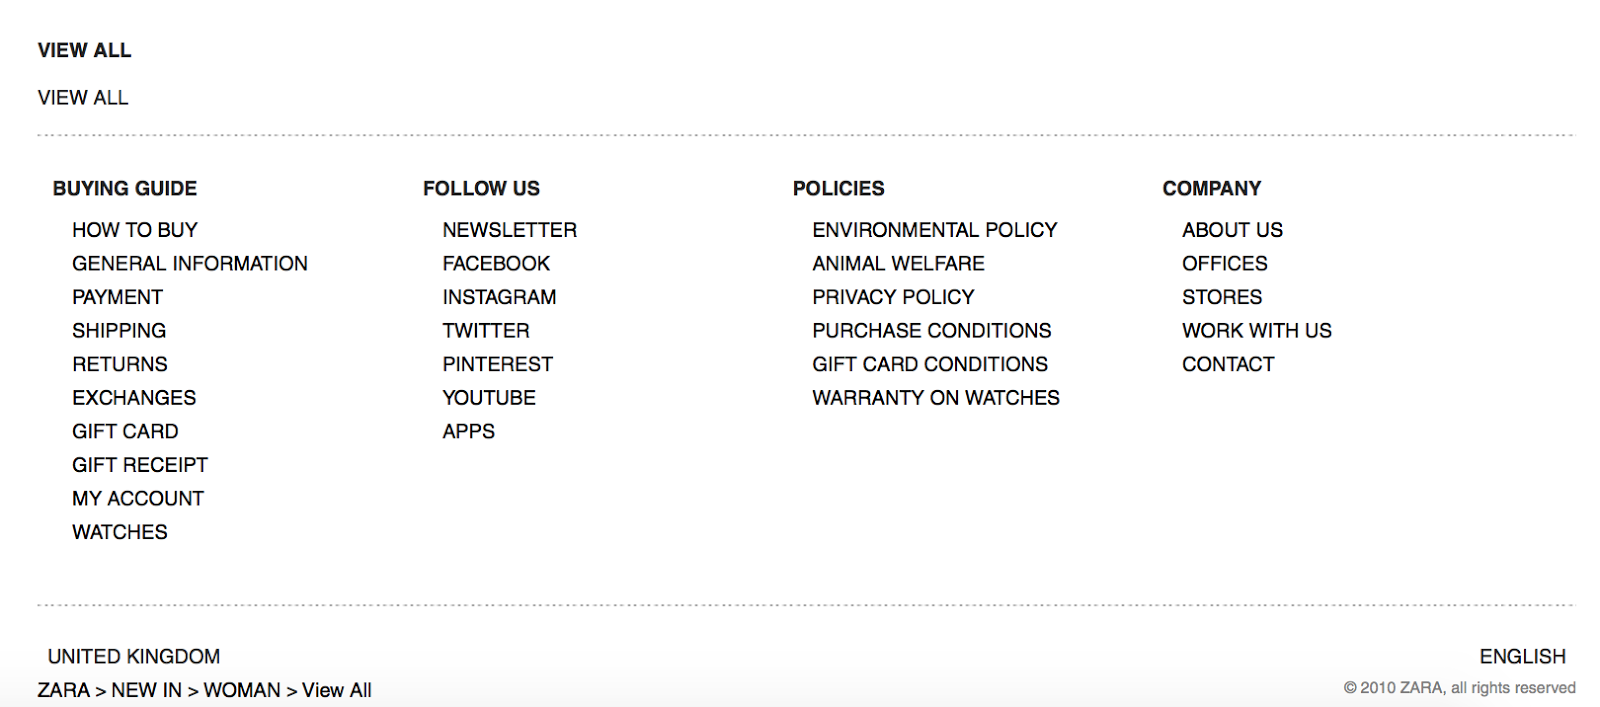Visit the FACEBOOK page link
Screen dimensions: 1600x707
coord(496,264)
